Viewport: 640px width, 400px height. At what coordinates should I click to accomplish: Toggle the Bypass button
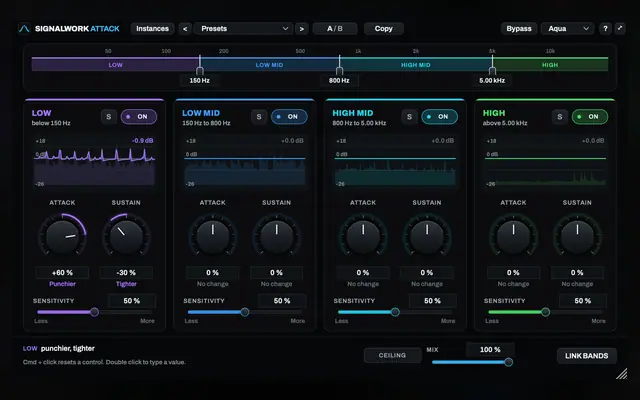[x=519, y=29]
